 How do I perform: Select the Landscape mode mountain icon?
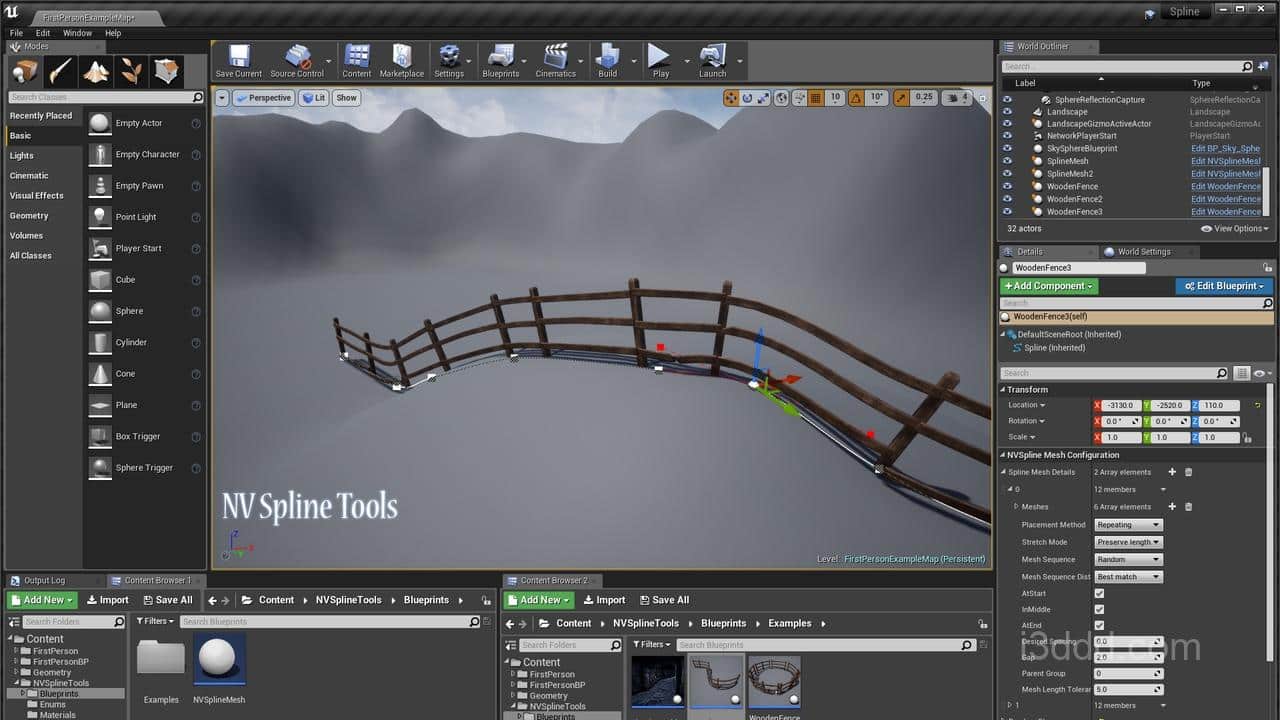click(x=96, y=71)
